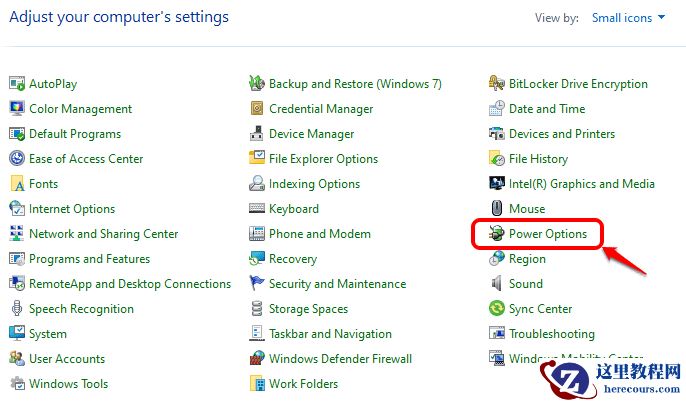Click the Ease of Access Center icon

pos(17,159)
